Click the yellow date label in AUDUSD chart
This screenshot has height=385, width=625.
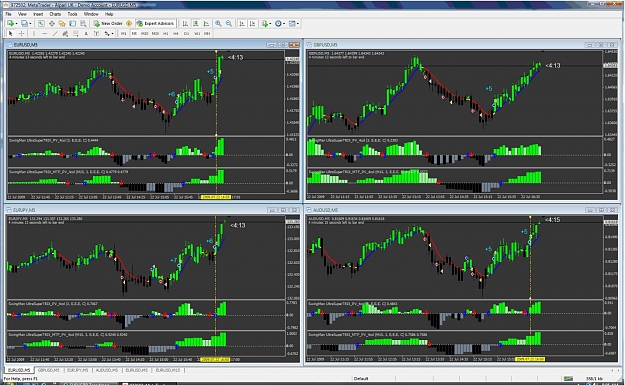(530, 359)
